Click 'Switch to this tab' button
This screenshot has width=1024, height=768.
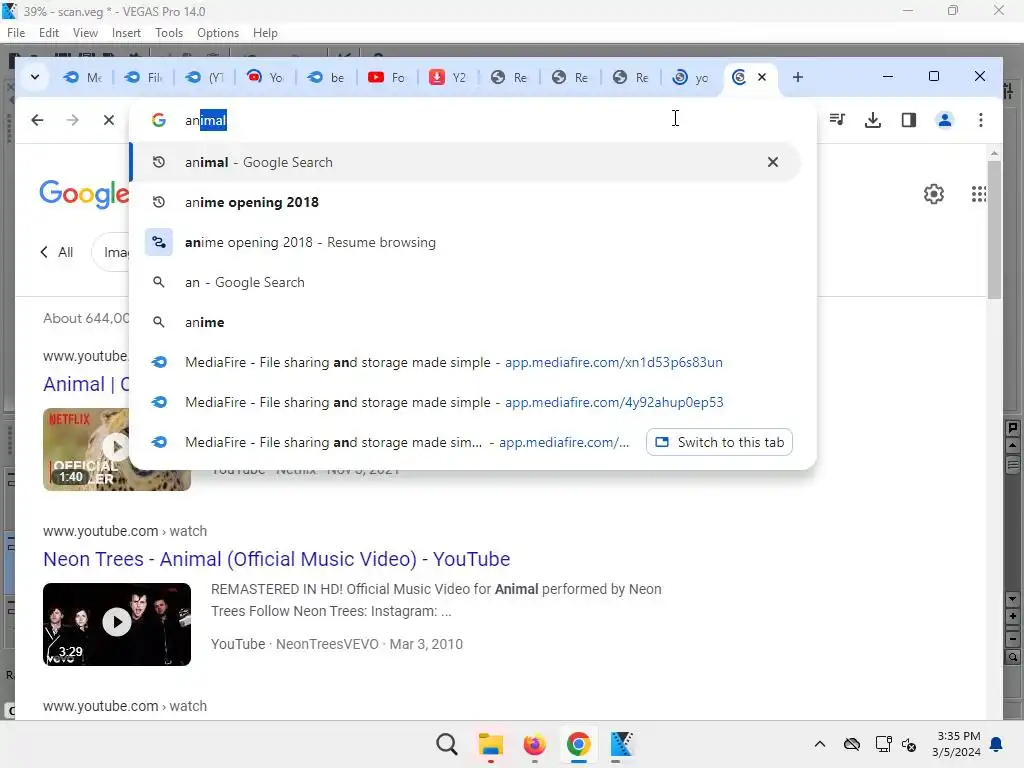coord(719,442)
